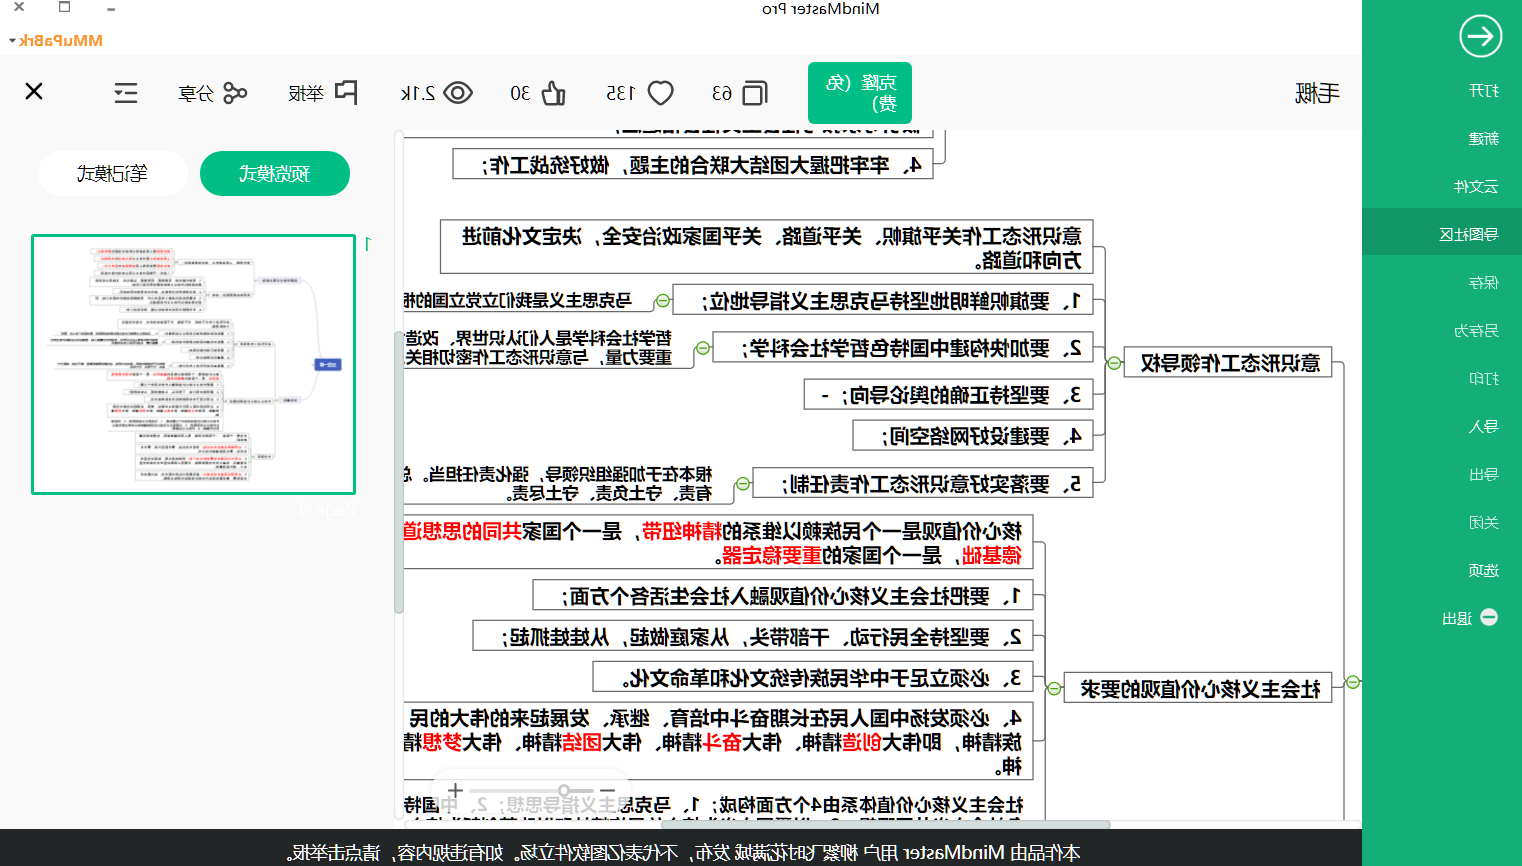
Task: Click 退出 to exit
Action: pyautogui.click(x=1457, y=619)
